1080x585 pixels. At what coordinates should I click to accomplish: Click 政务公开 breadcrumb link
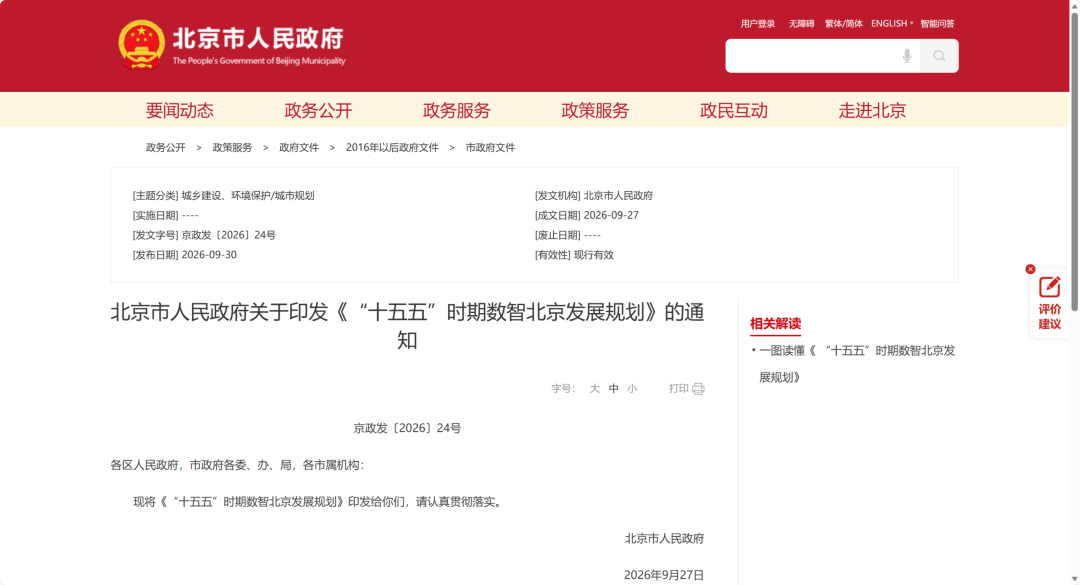click(x=165, y=147)
